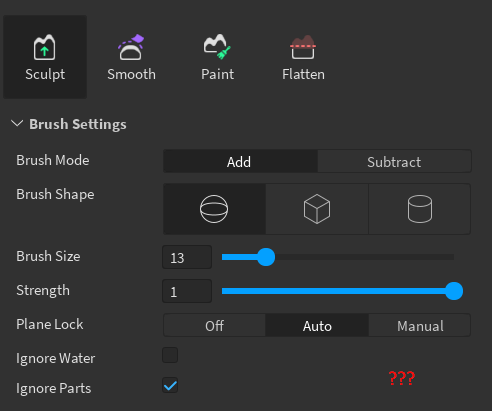Click the Strength slider handle
This screenshot has height=411, width=492.
tap(454, 291)
